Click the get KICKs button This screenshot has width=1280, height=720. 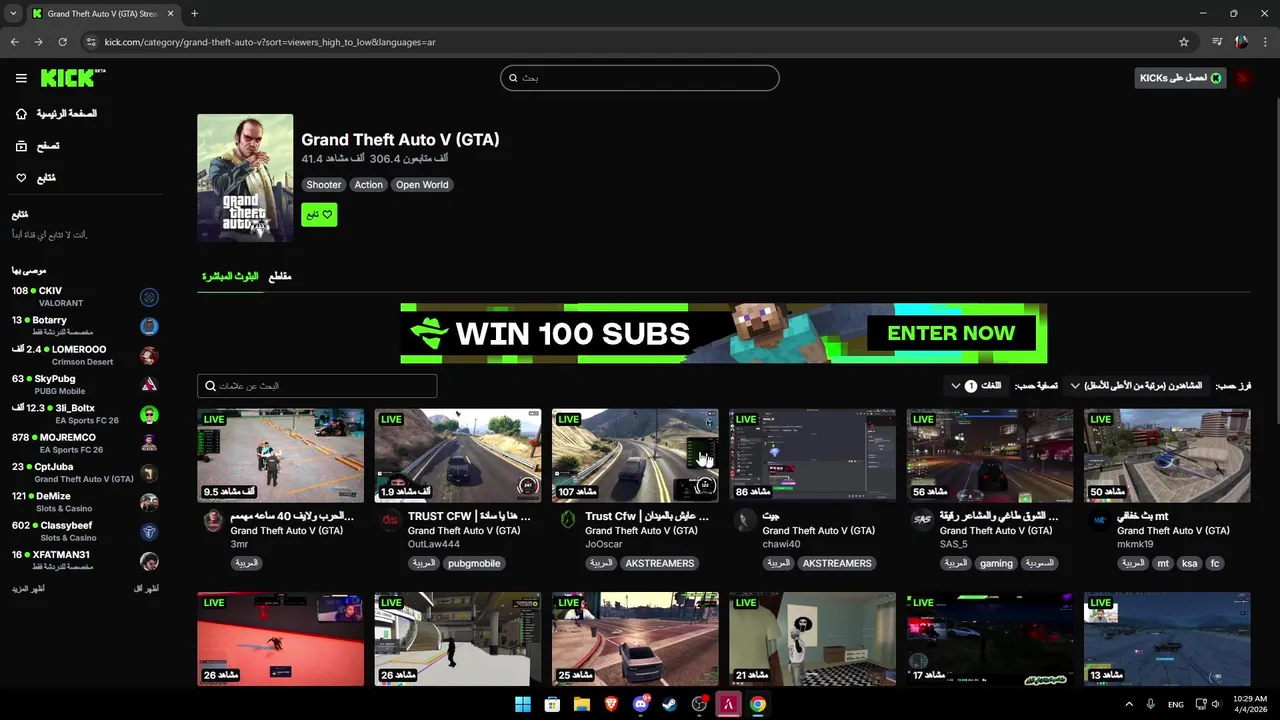(1180, 78)
